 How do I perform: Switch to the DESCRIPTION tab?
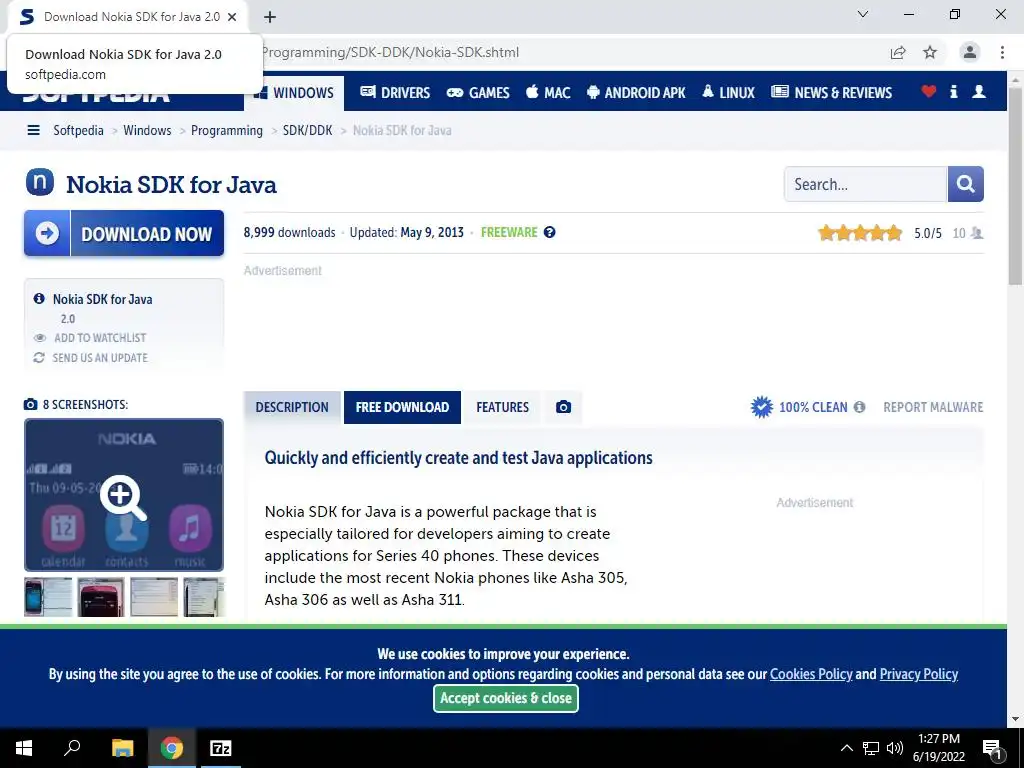[292, 407]
